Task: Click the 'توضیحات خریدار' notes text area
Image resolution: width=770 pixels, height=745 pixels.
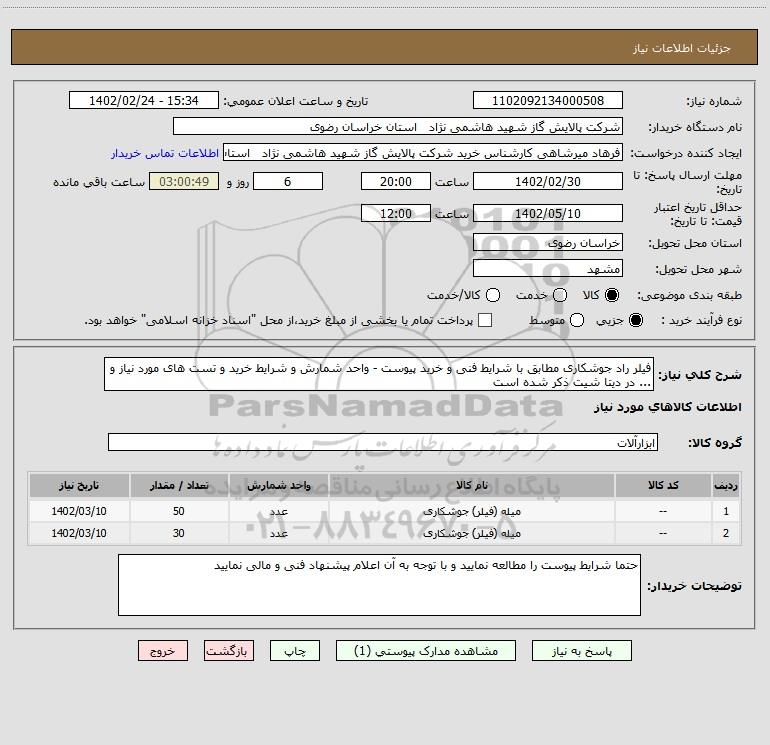Action: tap(380, 585)
